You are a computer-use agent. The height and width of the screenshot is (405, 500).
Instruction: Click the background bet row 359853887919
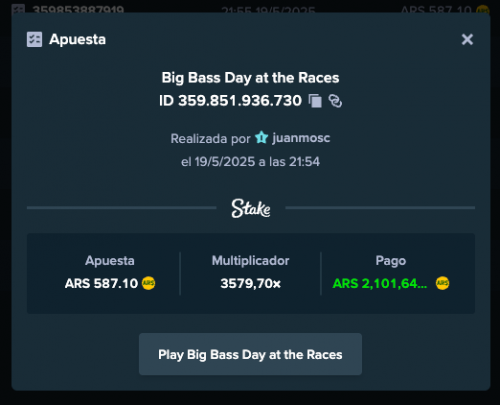point(250,9)
